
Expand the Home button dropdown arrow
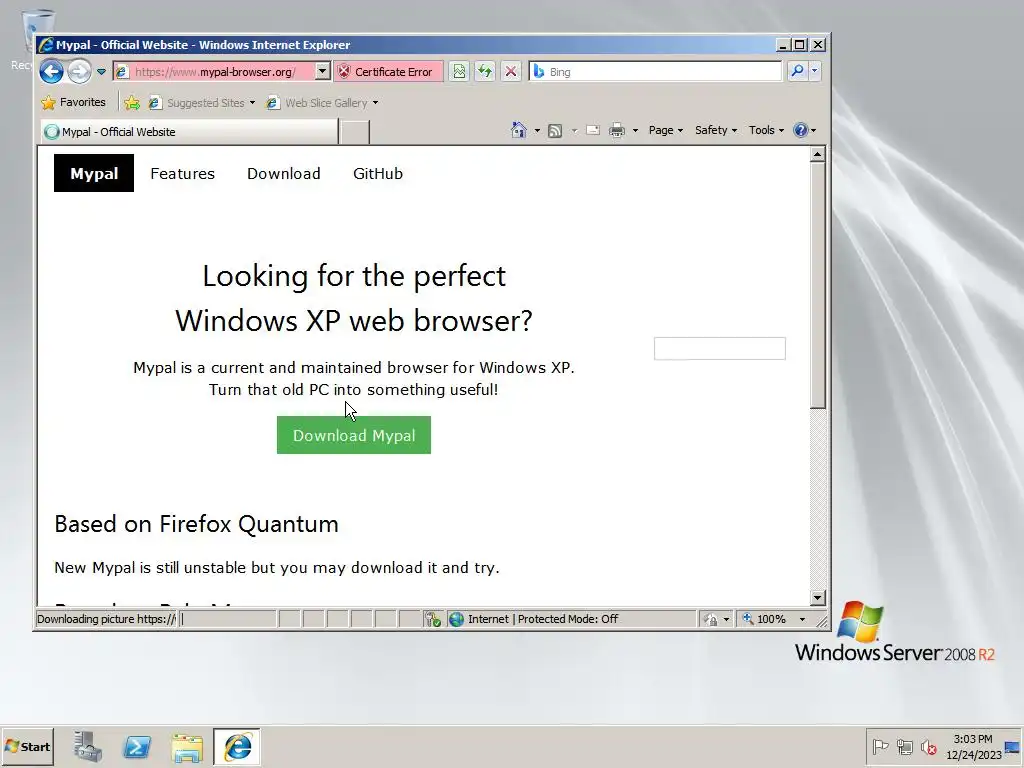537,131
